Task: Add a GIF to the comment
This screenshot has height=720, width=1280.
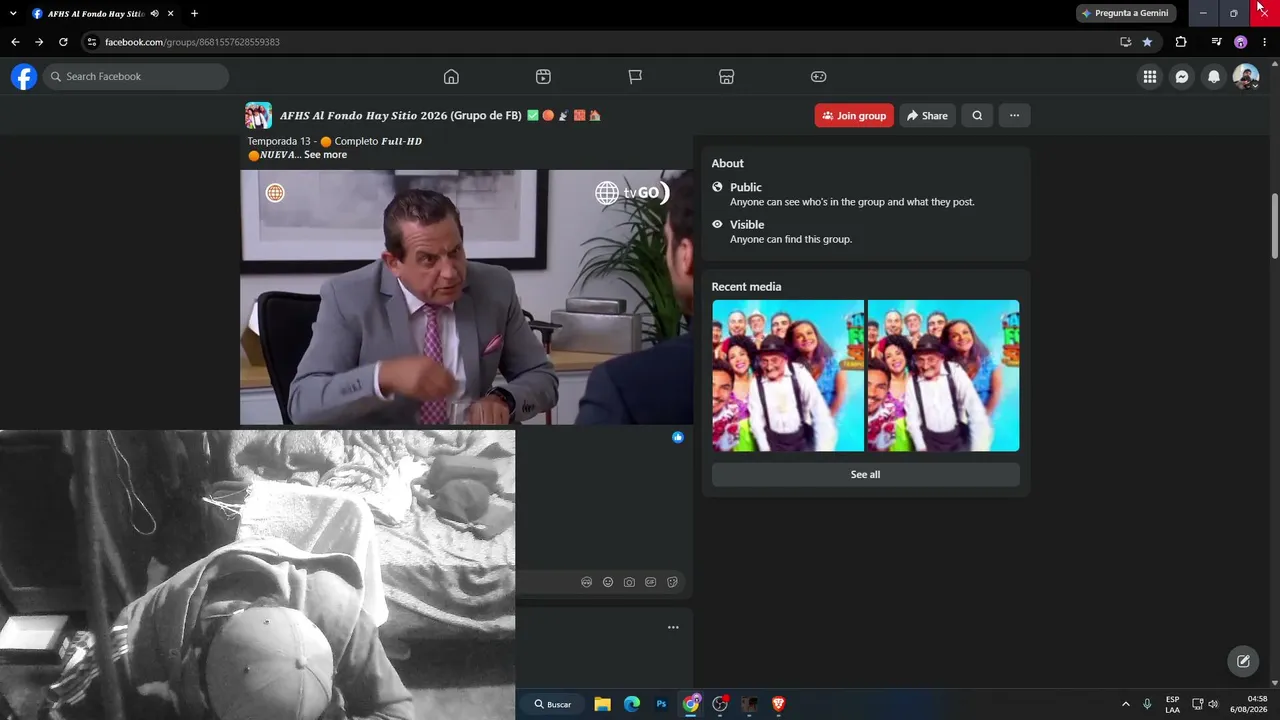Action: pos(651,582)
